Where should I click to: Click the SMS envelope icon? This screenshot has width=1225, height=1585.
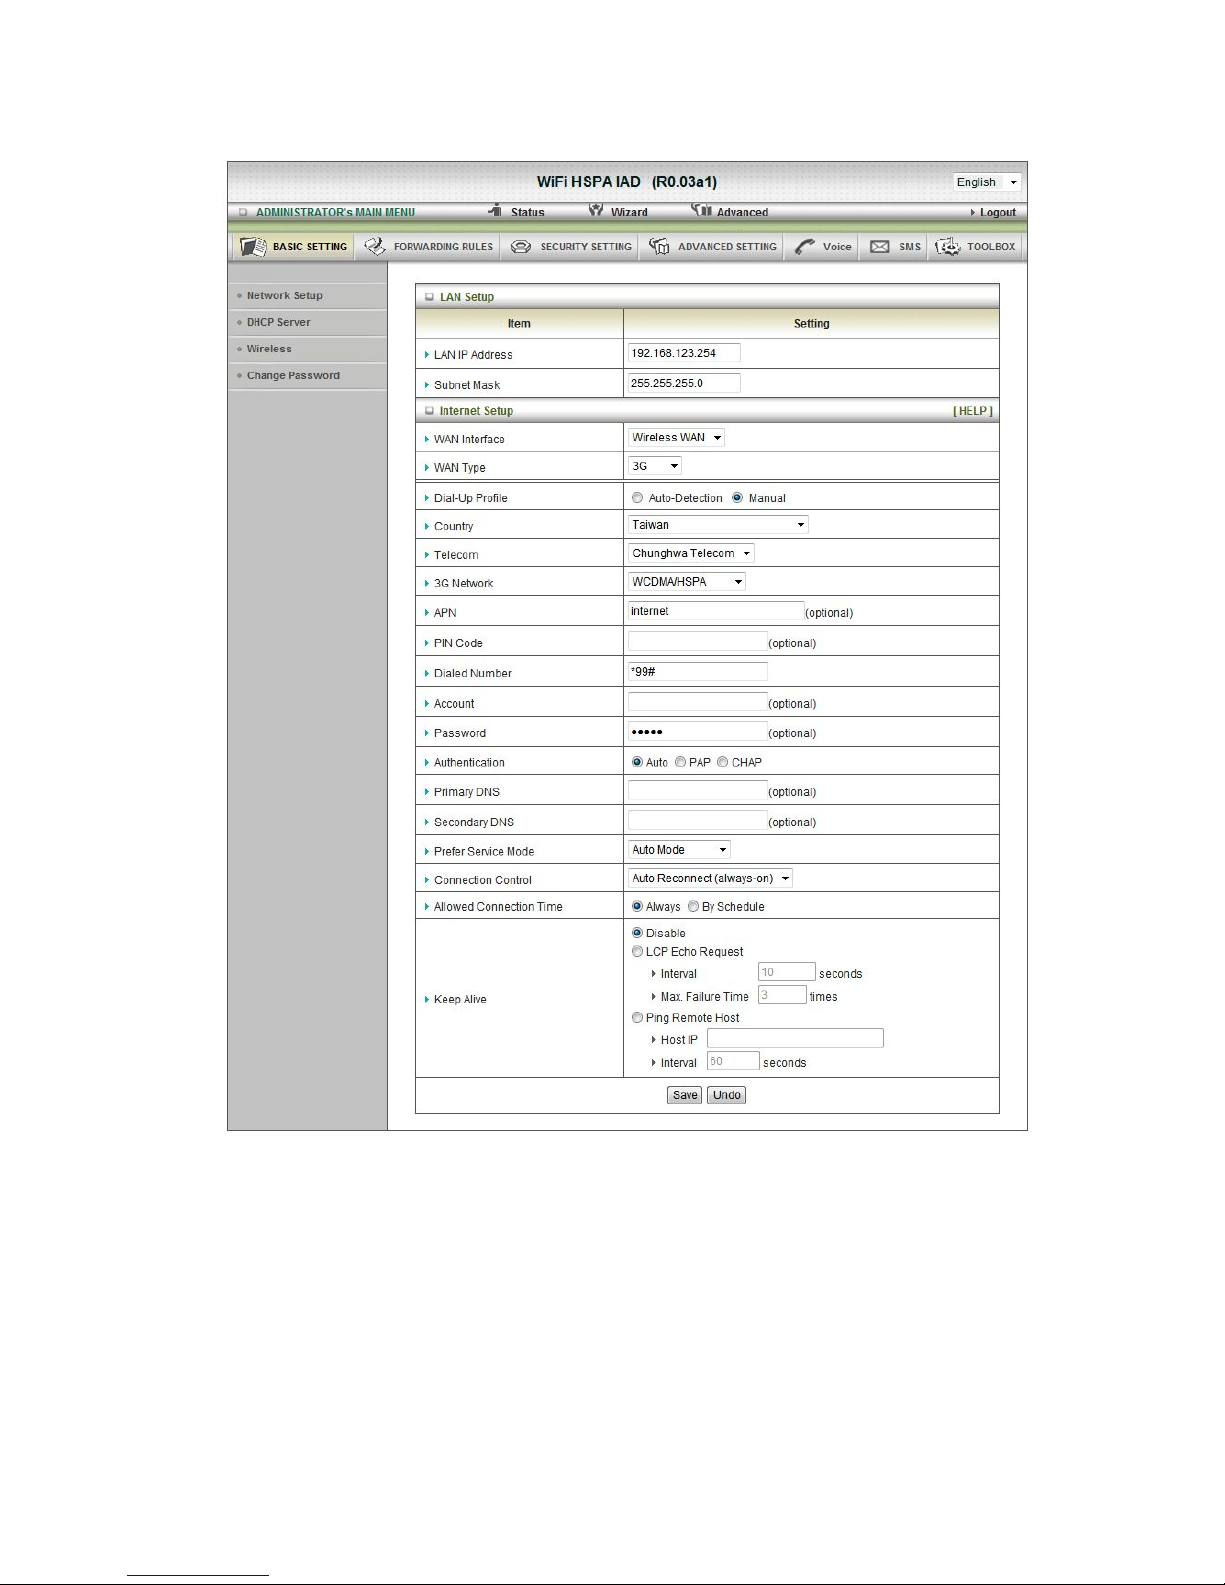point(880,246)
